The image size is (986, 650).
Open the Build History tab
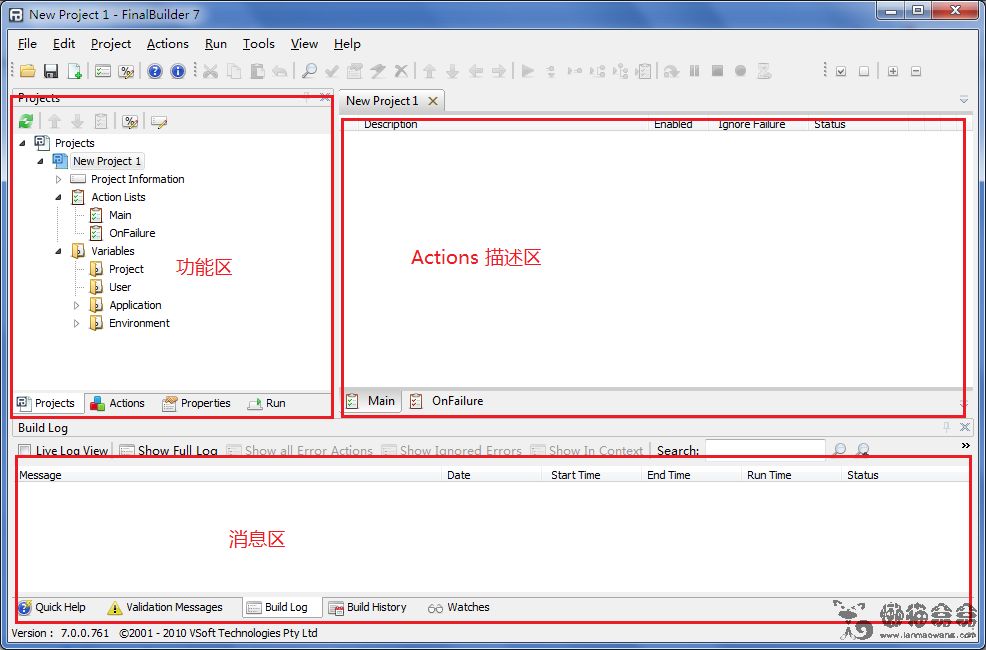point(368,607)
